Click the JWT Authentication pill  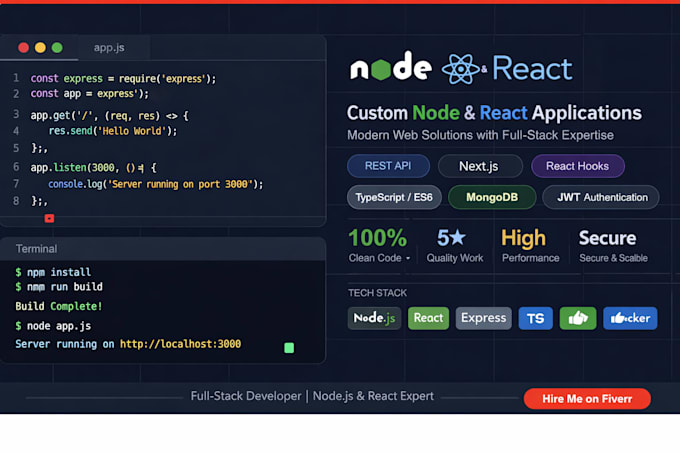(x=601, y=197)
